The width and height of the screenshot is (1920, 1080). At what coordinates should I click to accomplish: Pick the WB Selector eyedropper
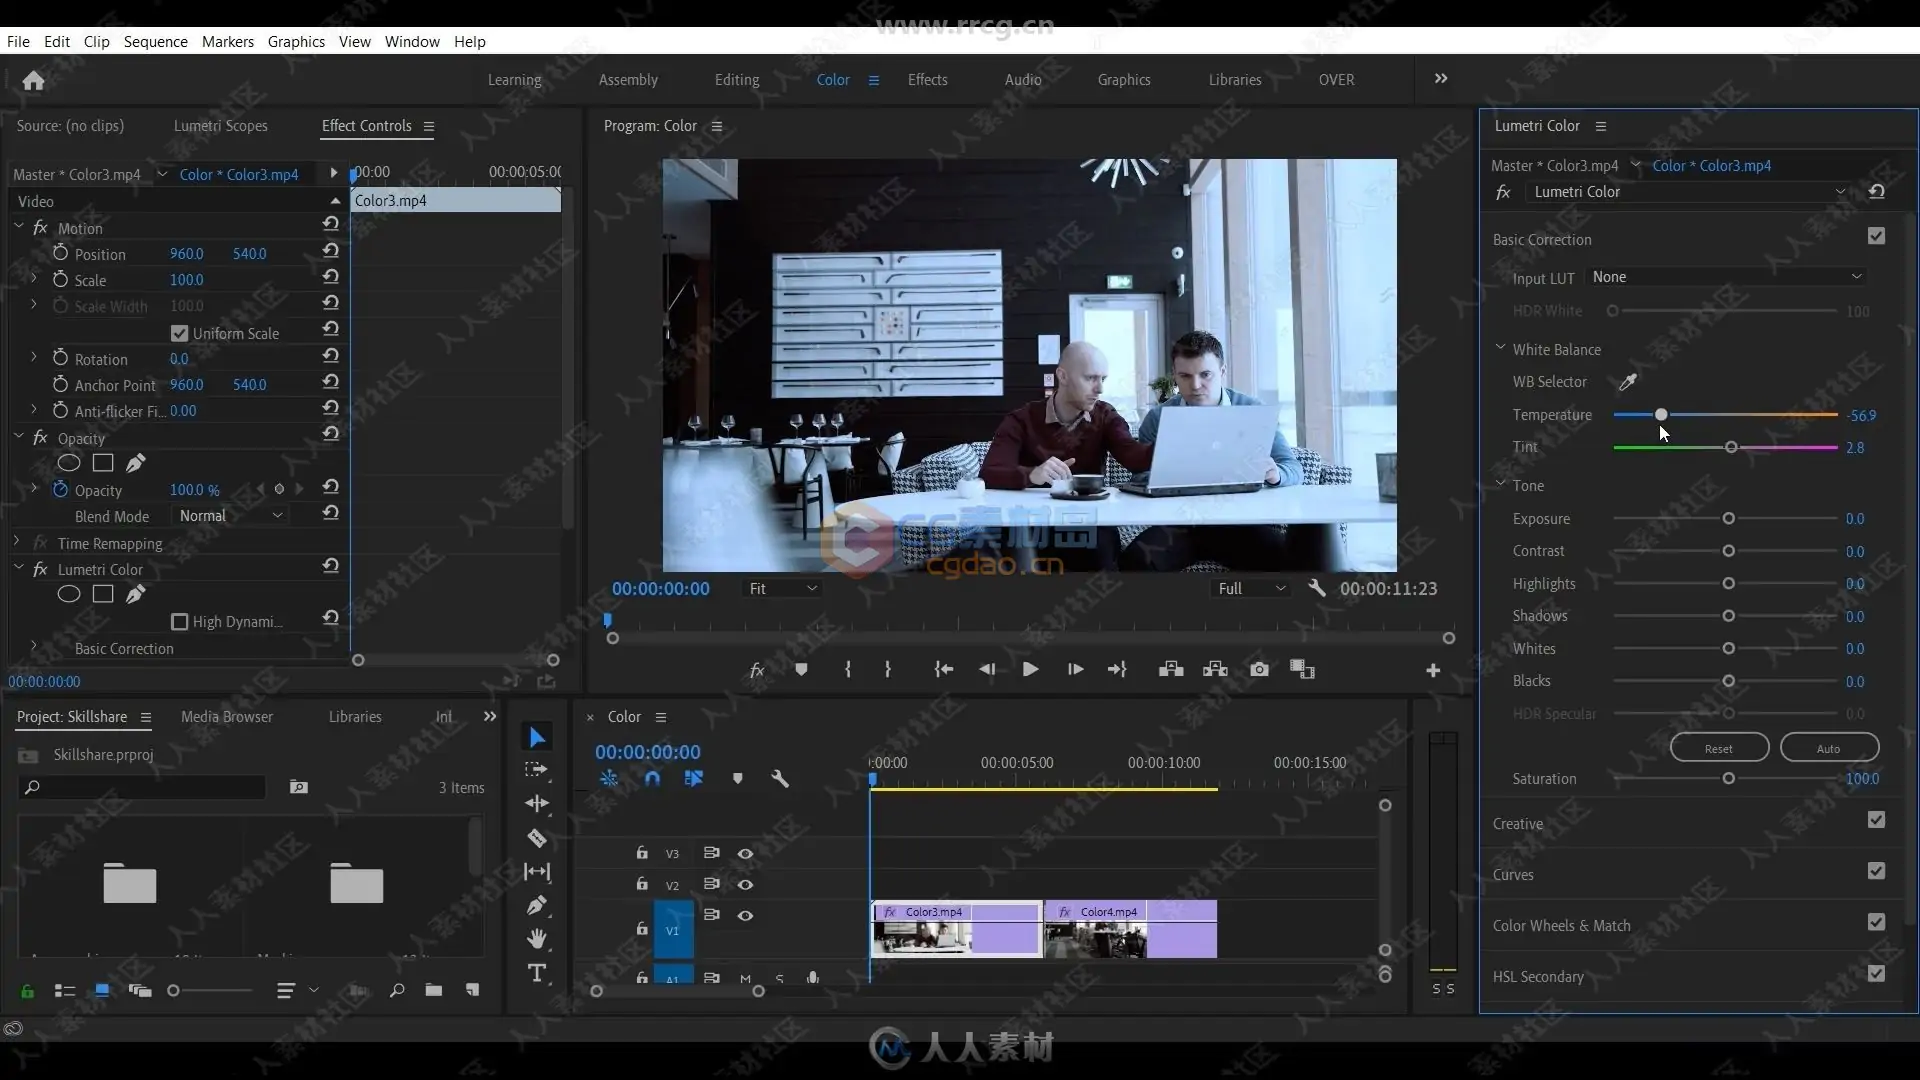click(1628, 382)
